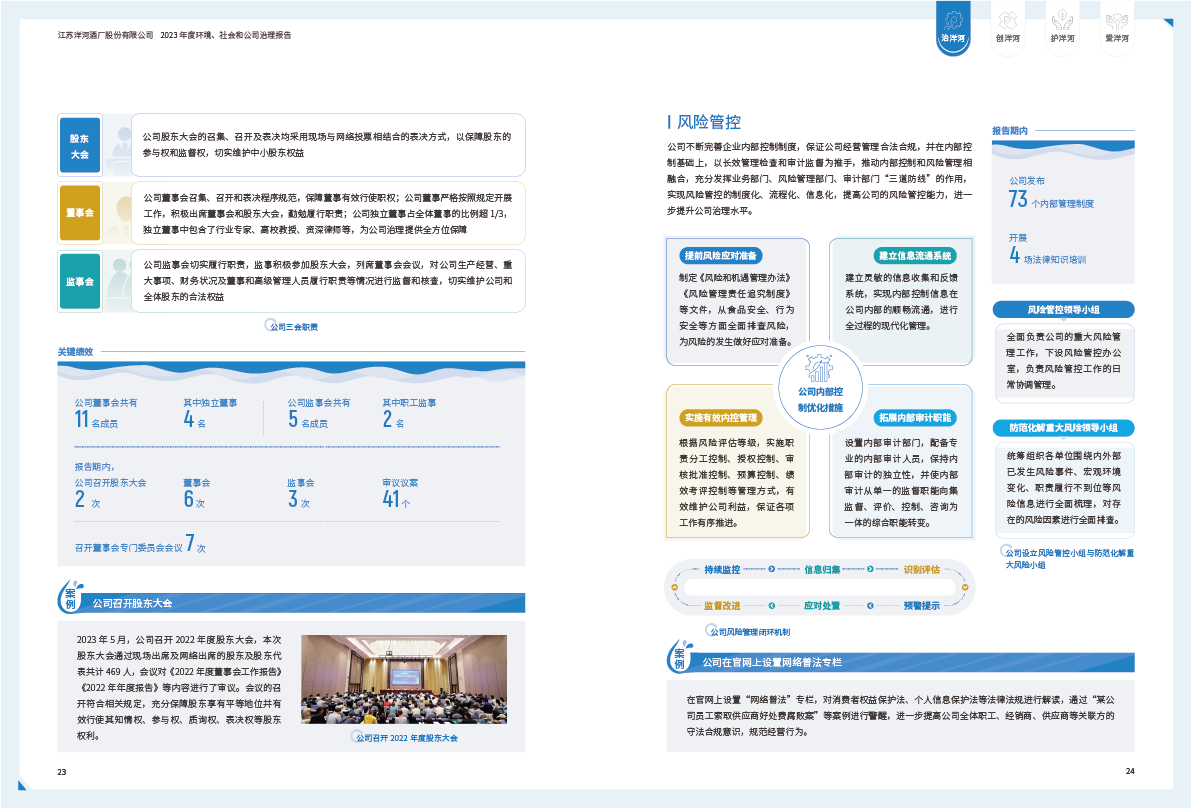Select the 护洋河 tab
1192x809 pixels.
click(x=1062, y=26)
